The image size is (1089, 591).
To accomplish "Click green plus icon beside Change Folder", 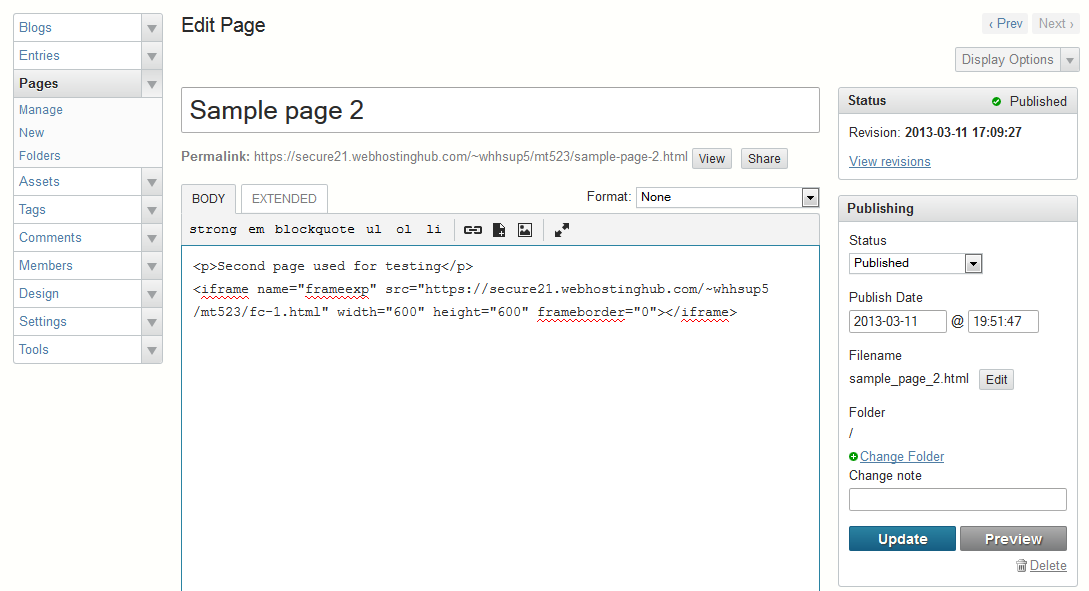I will (x=854, y=457).
